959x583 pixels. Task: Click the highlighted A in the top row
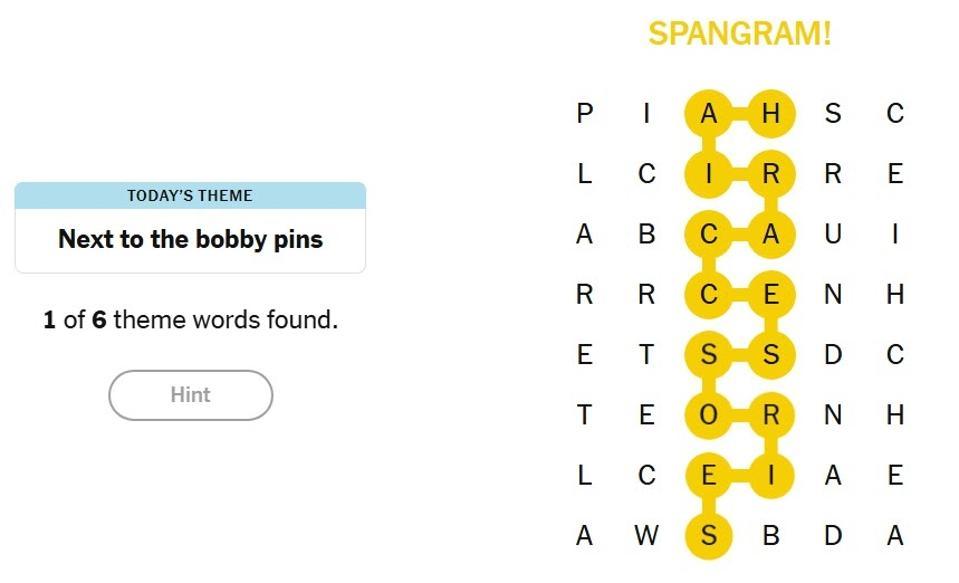709,114
